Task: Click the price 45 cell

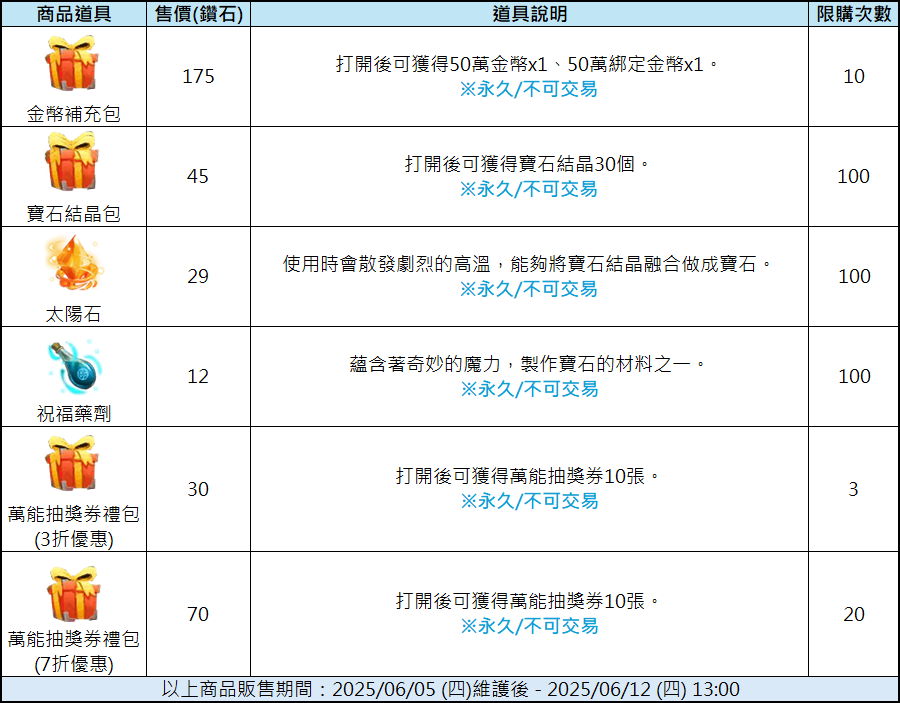Action: coord(199,176)
